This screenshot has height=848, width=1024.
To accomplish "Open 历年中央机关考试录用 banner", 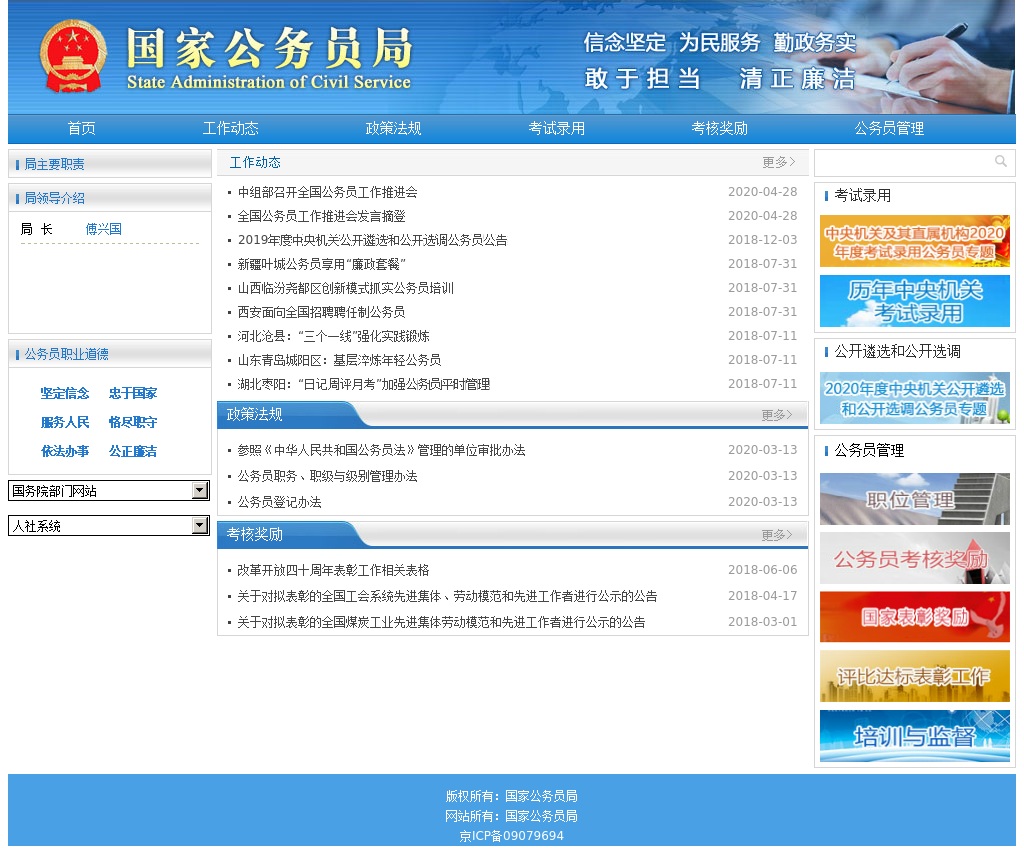I will [x=914, y=301].
